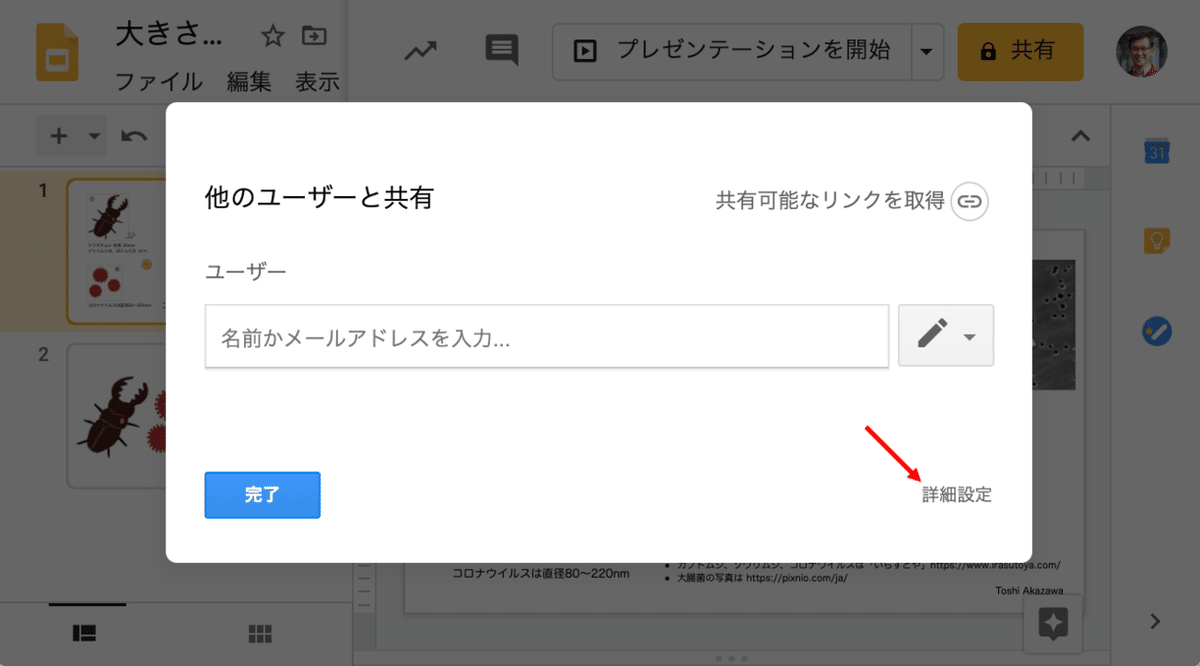Select slide 2 beetle thumbnail
This screenshot has width=1200, height=666.
(x=116, y=415)
